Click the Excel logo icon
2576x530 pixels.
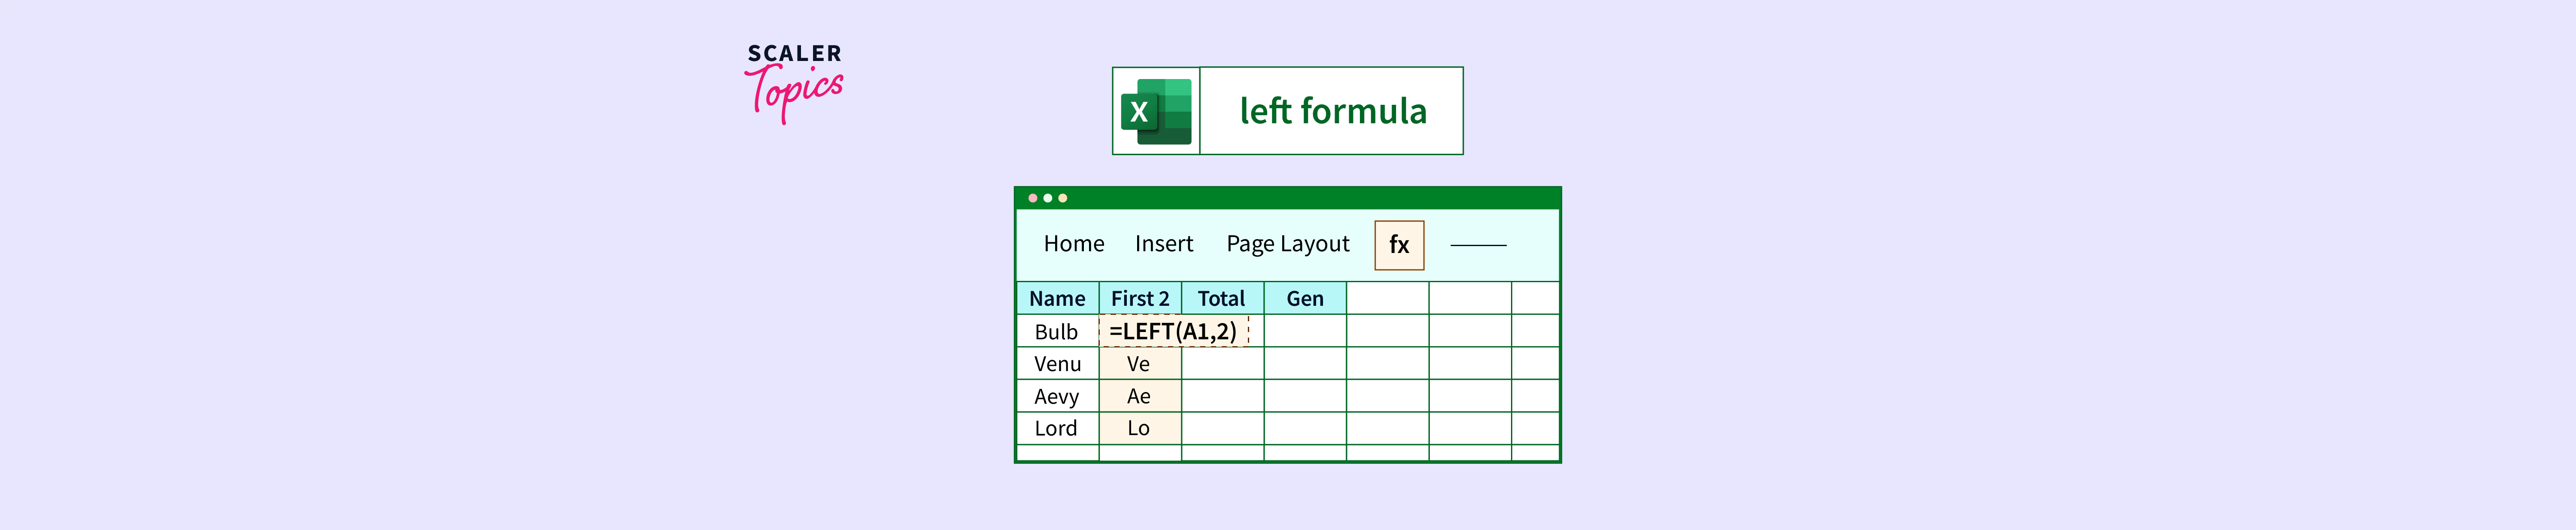(x=1156, y=111)
